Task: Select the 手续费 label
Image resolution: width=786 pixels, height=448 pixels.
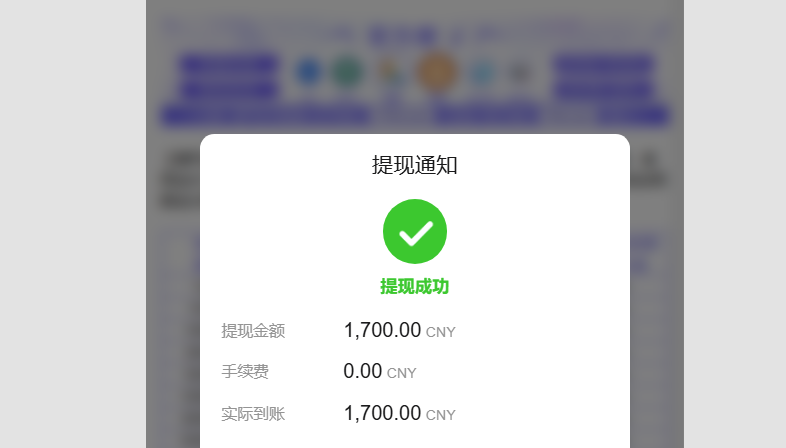Action: [245, 372]
